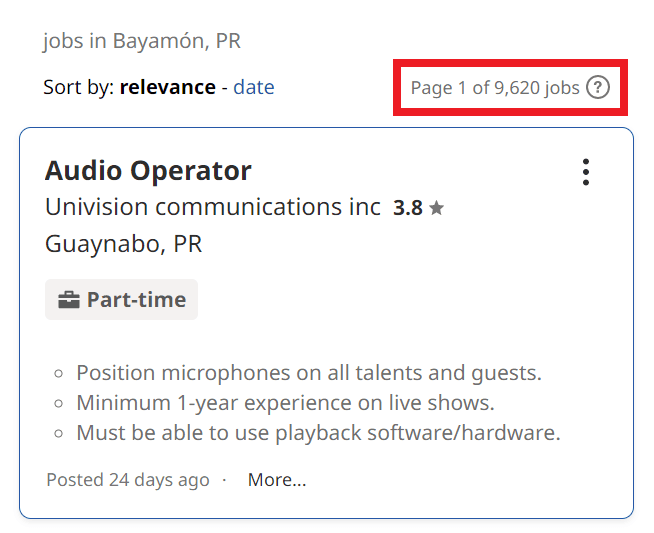
Task: Select the relevance sort option
Action: (x=168, y=87)
